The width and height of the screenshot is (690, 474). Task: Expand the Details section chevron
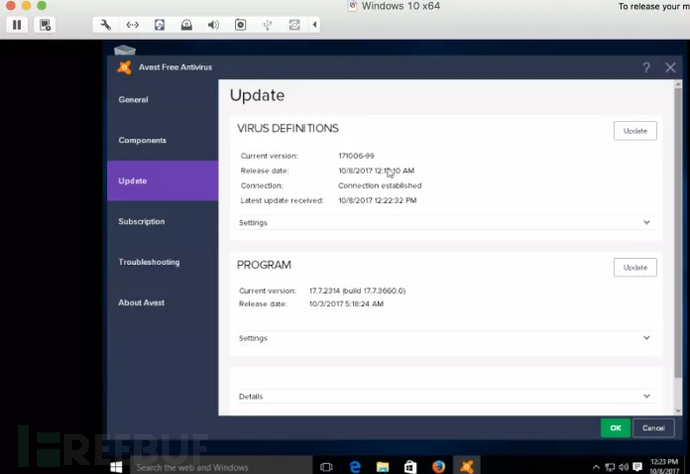646,396
